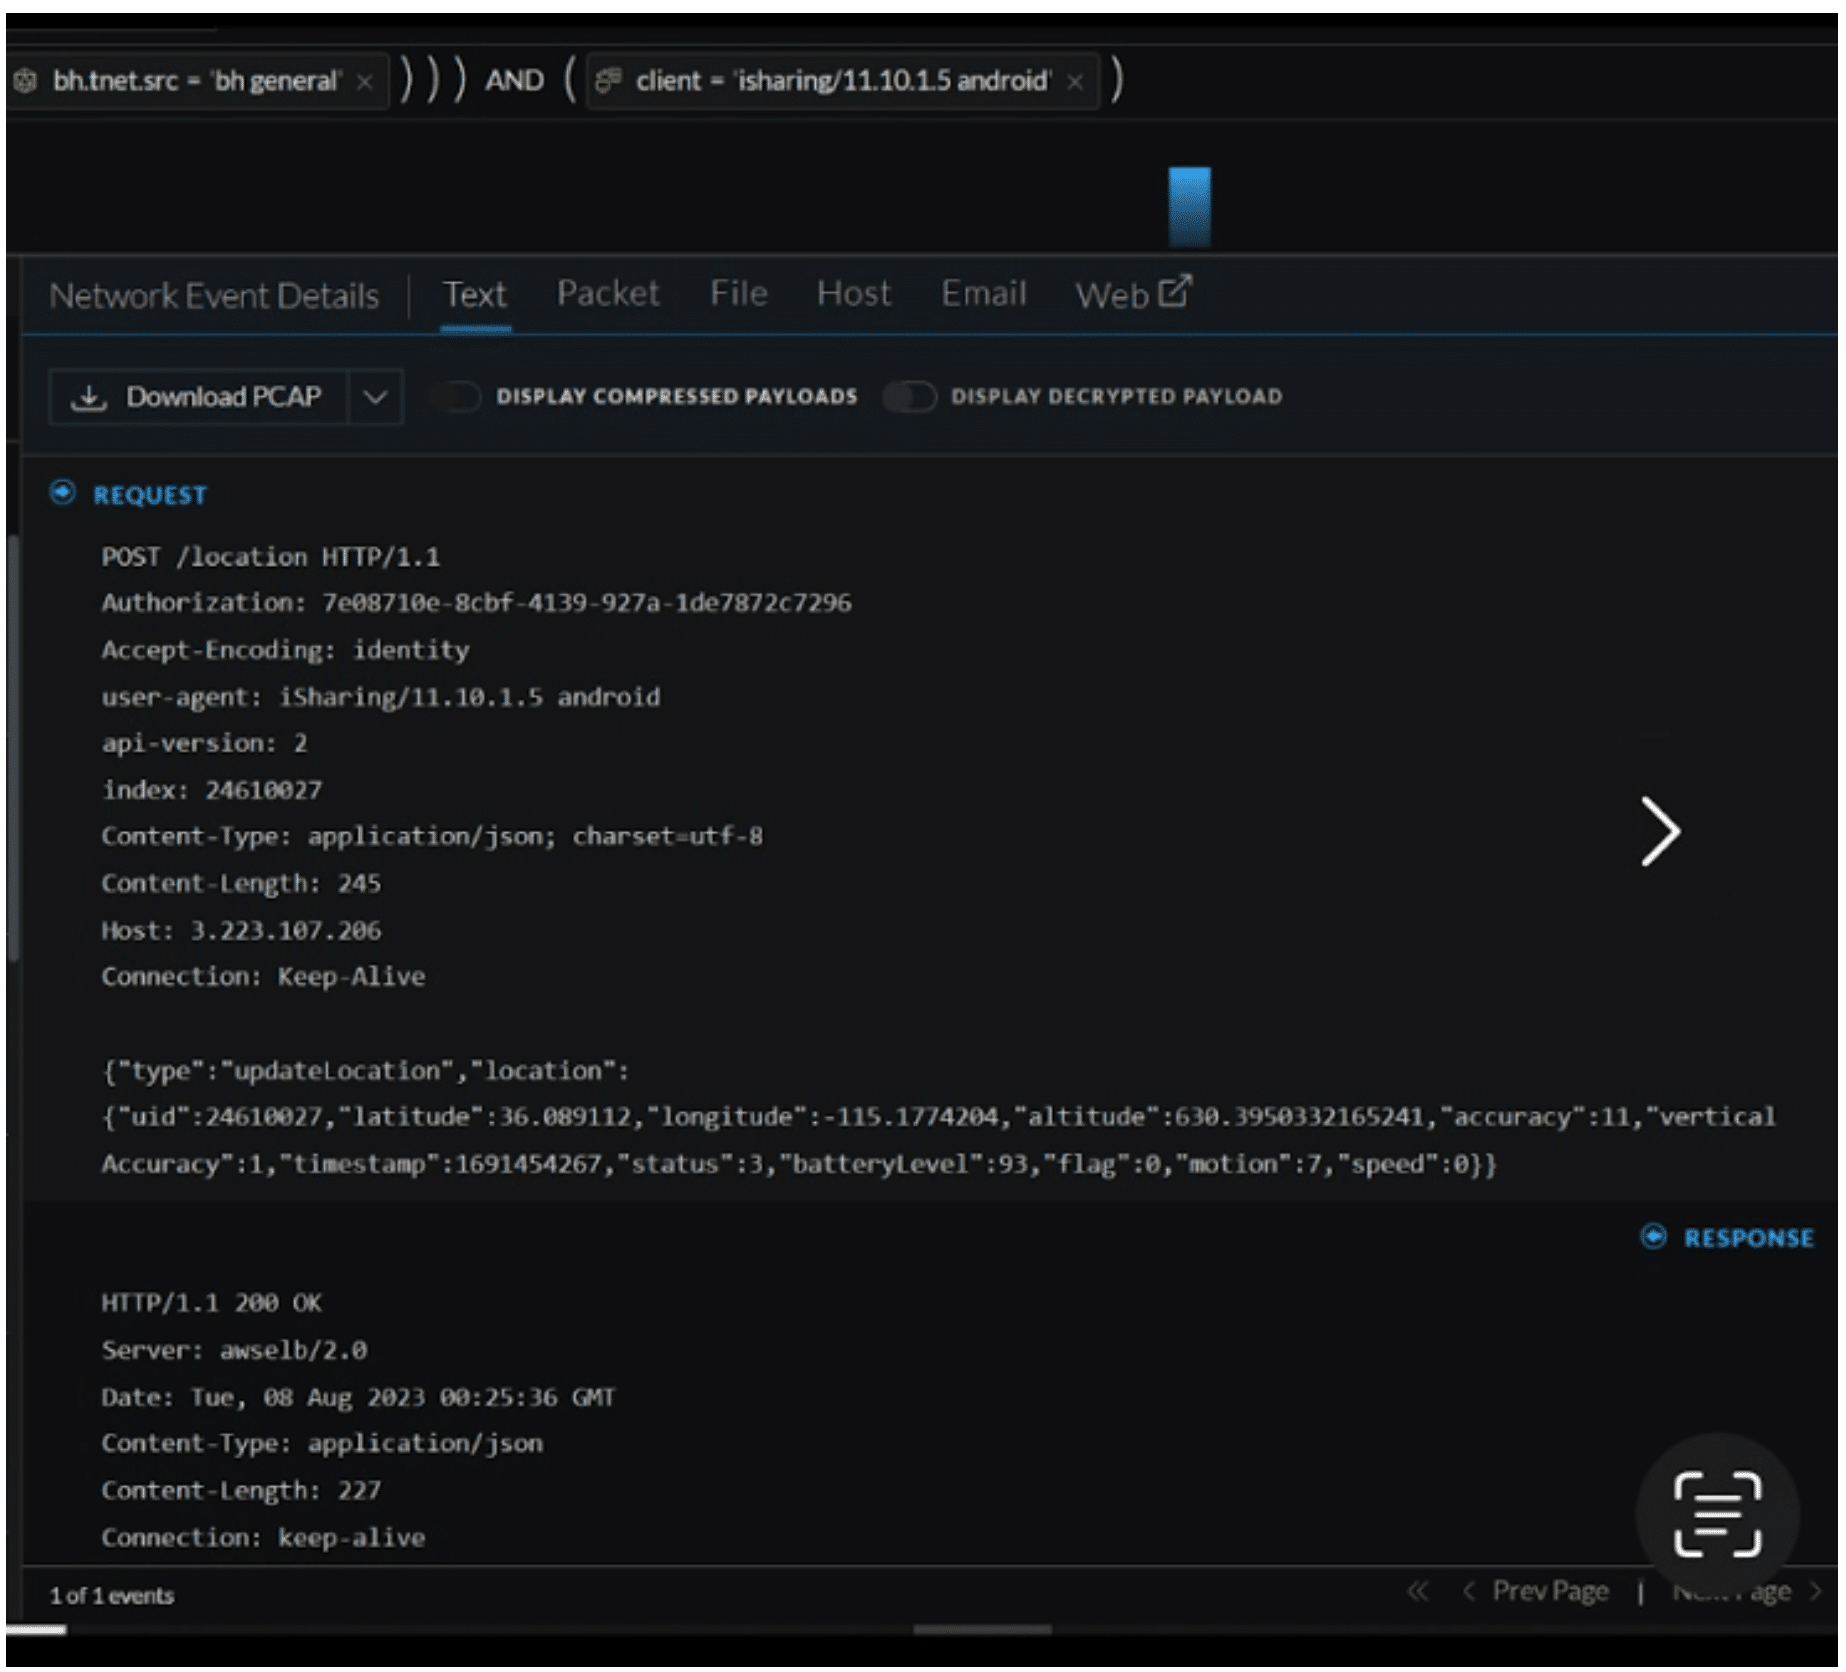Click the Prev Page link
Screen dimensions: 1846x1672
(x=1549, y=1591)
